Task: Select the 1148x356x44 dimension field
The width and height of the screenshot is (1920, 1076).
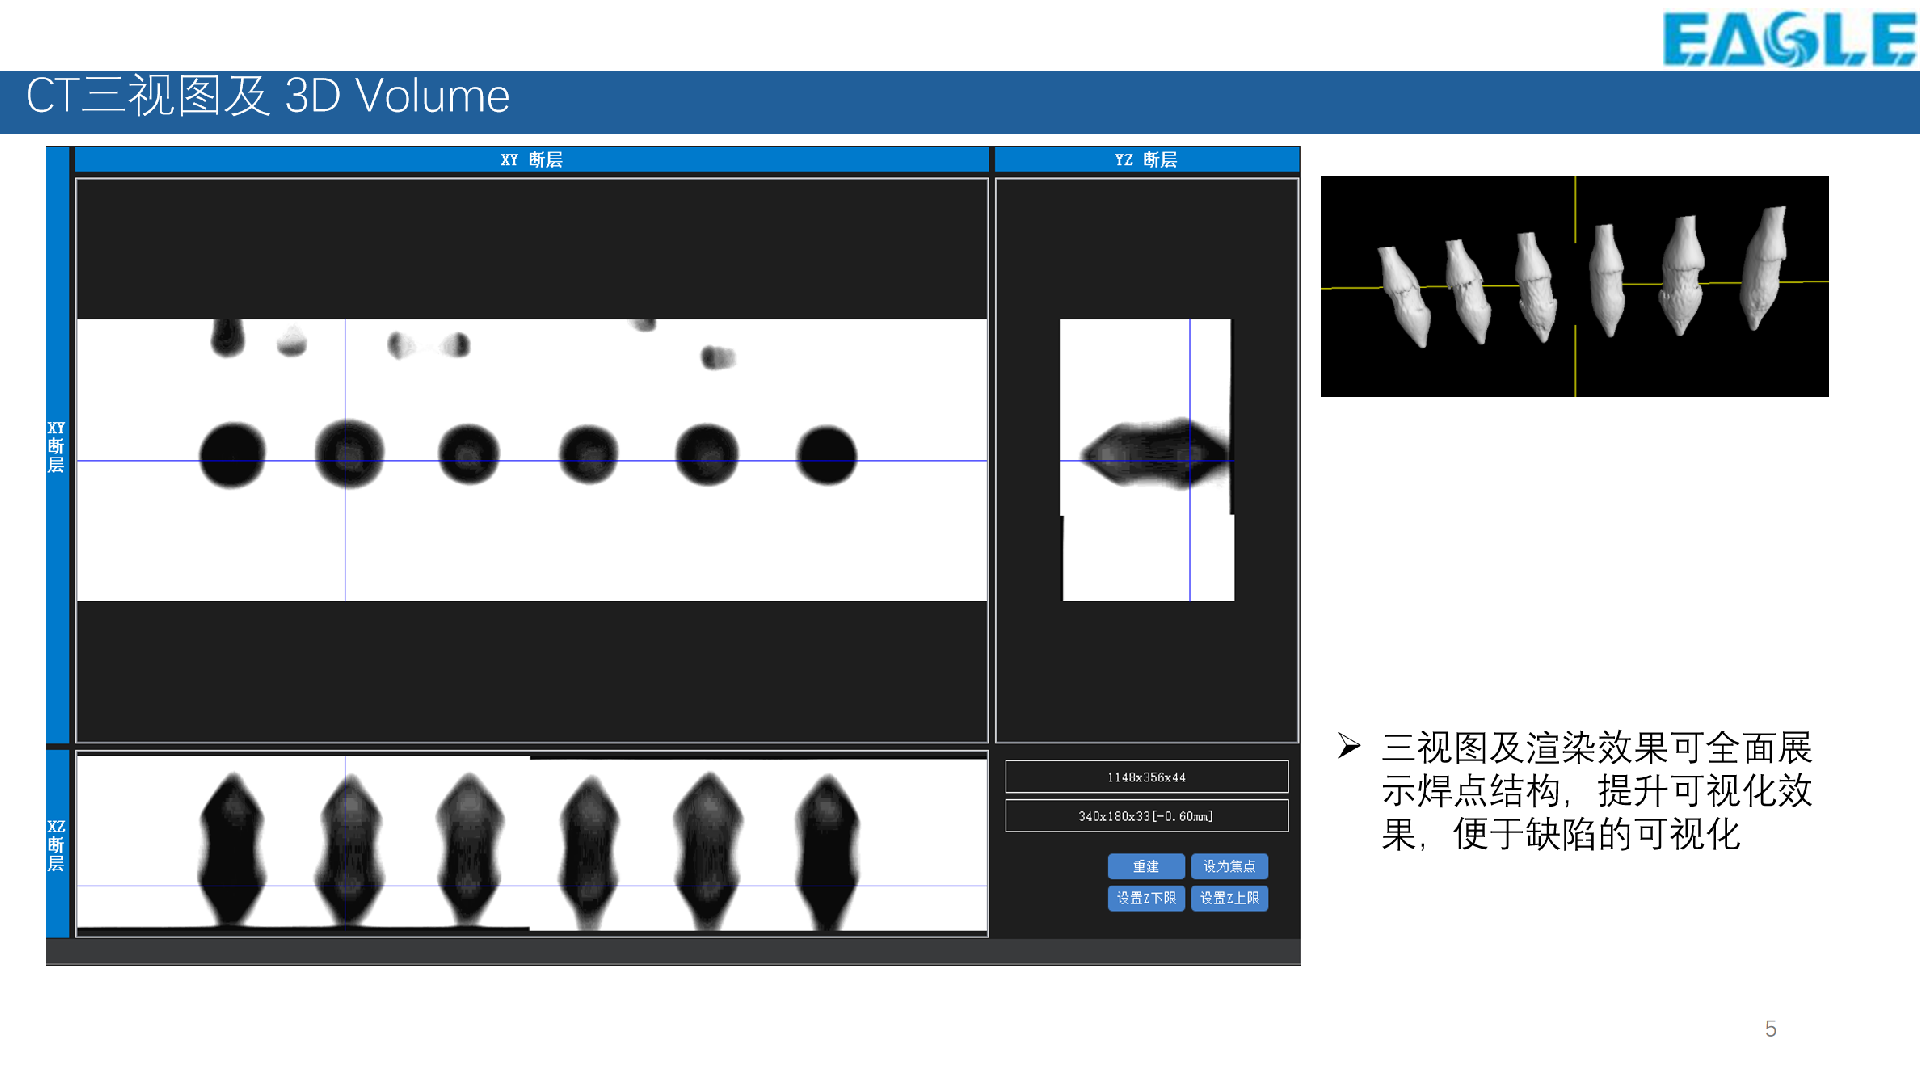Action: pos(1146,777)
